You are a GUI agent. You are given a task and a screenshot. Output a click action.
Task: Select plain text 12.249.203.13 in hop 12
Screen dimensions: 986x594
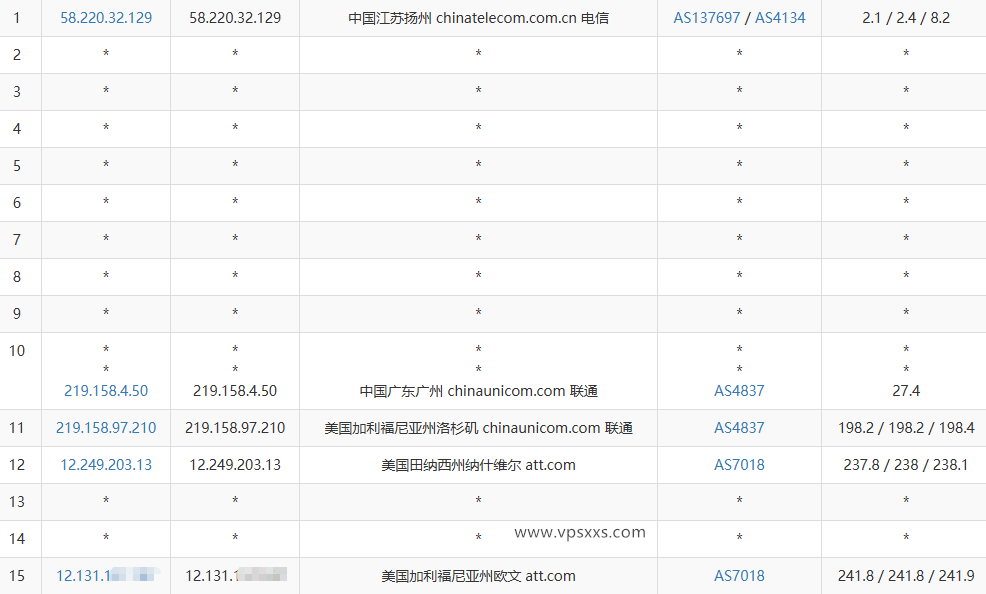[235, 465]
